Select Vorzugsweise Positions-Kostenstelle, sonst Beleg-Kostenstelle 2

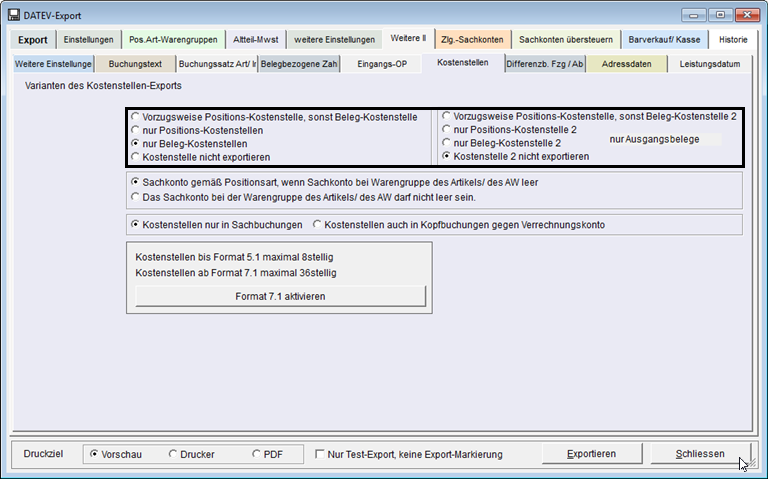(589, 116)
